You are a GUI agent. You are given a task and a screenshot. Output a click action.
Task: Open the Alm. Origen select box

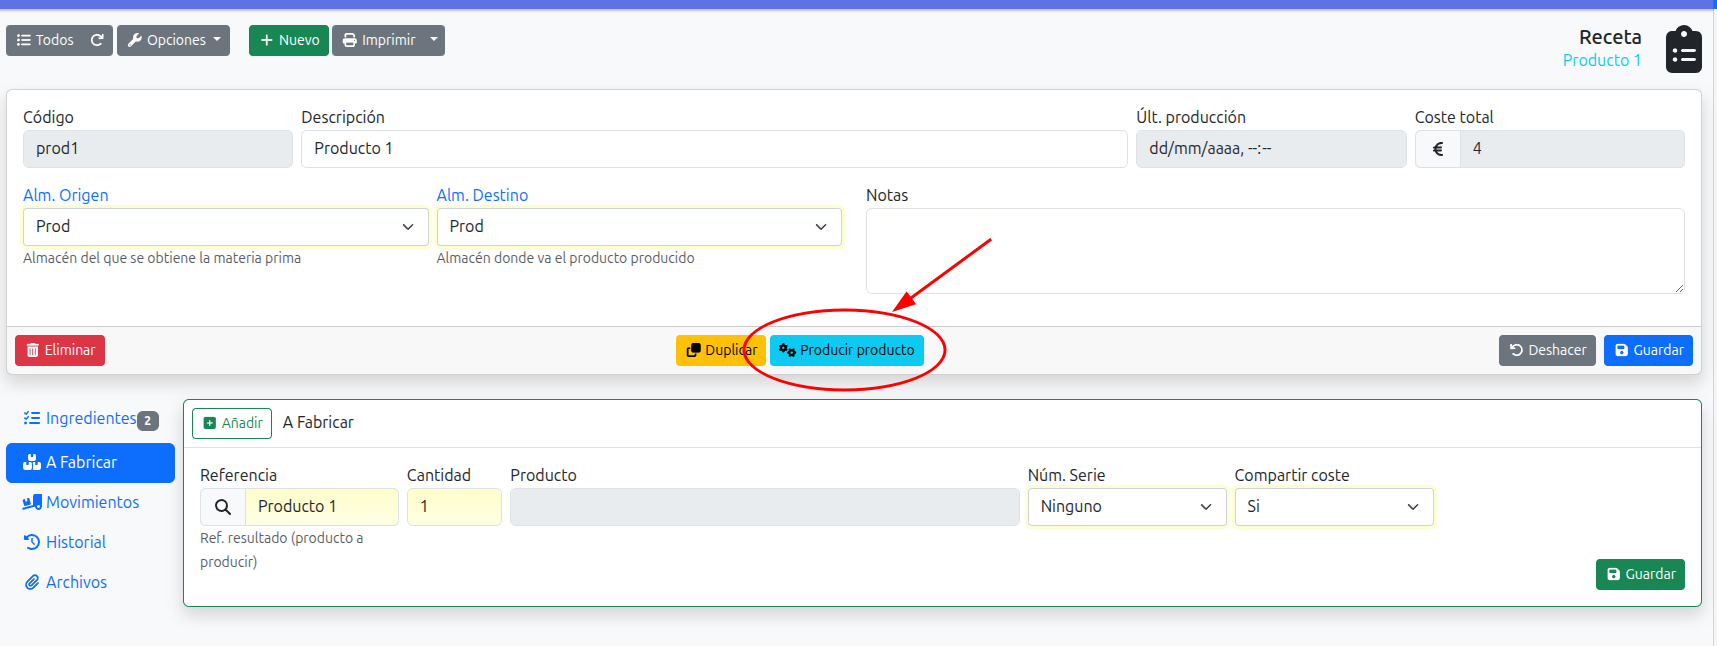tap(225, 227)
